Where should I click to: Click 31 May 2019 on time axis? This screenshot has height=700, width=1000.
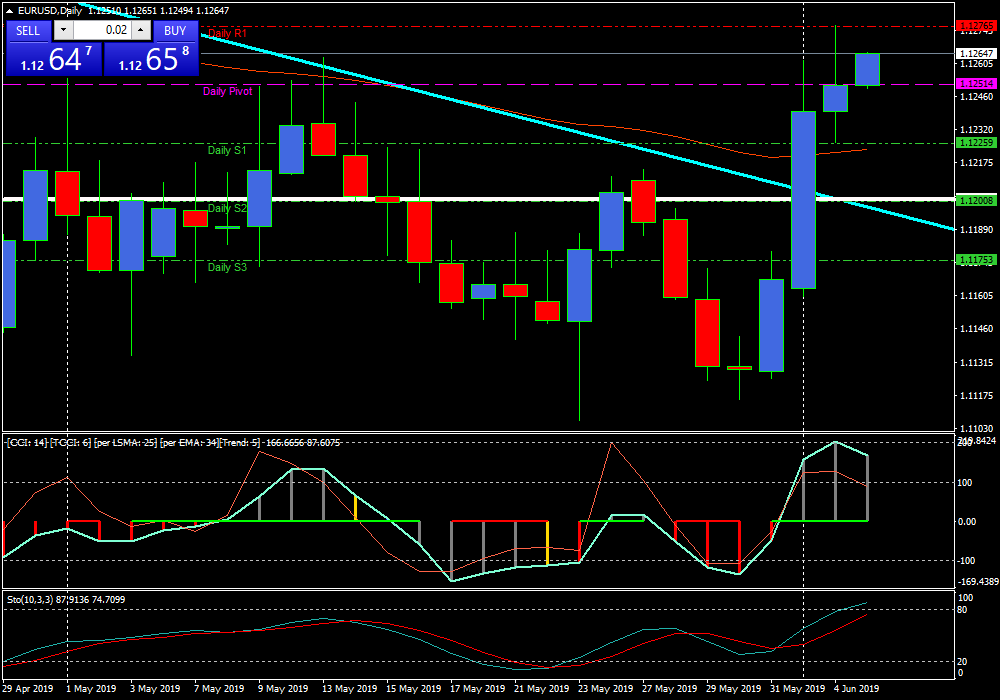click(x=795, y=689)
